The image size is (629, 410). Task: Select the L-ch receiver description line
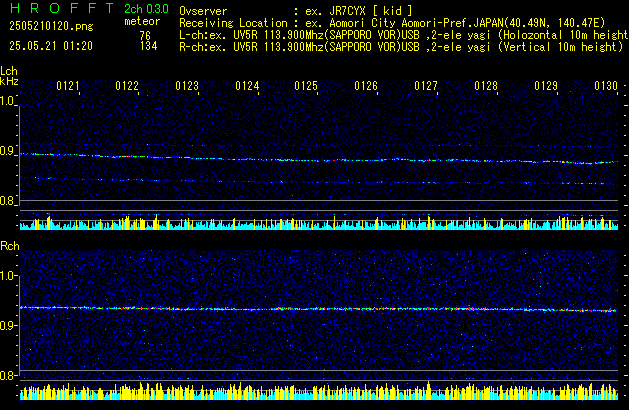coord(404,35)
